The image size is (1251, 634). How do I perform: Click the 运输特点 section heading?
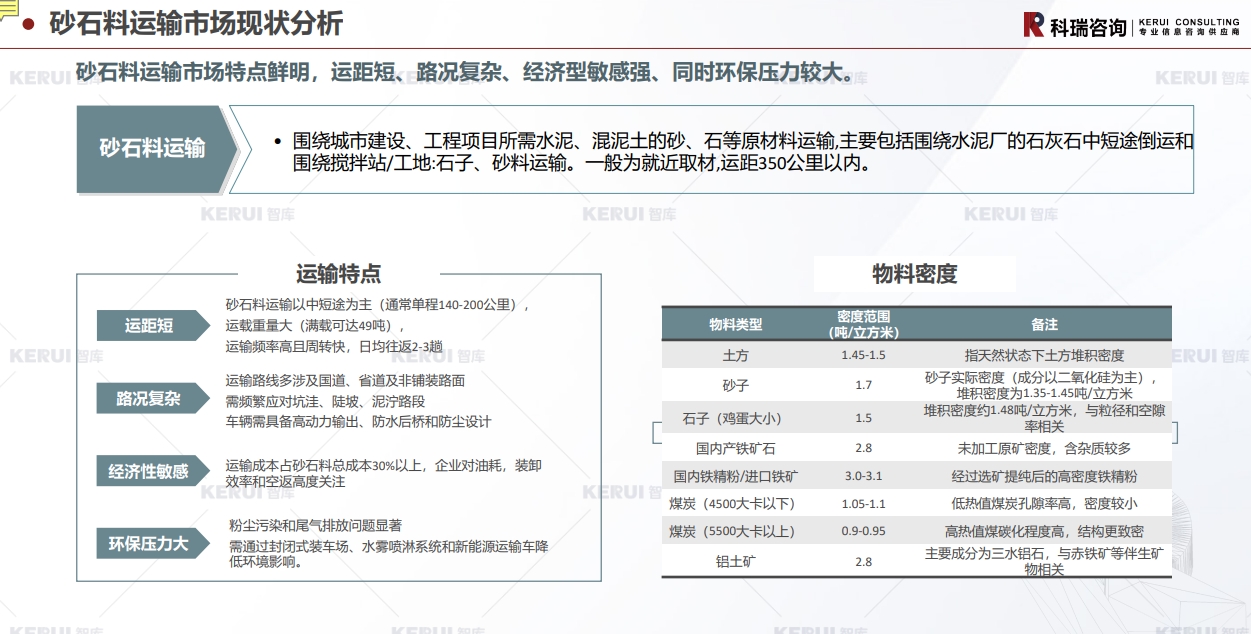click(338, 274)
